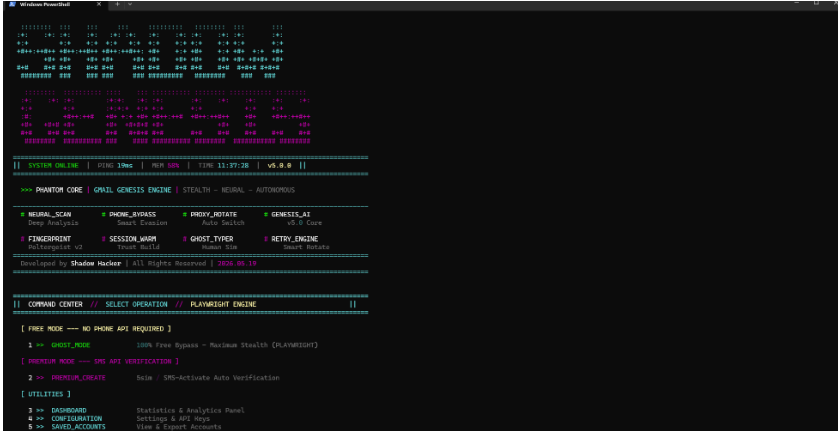Click the CONFIGURATION menu entry

point(76,419)
